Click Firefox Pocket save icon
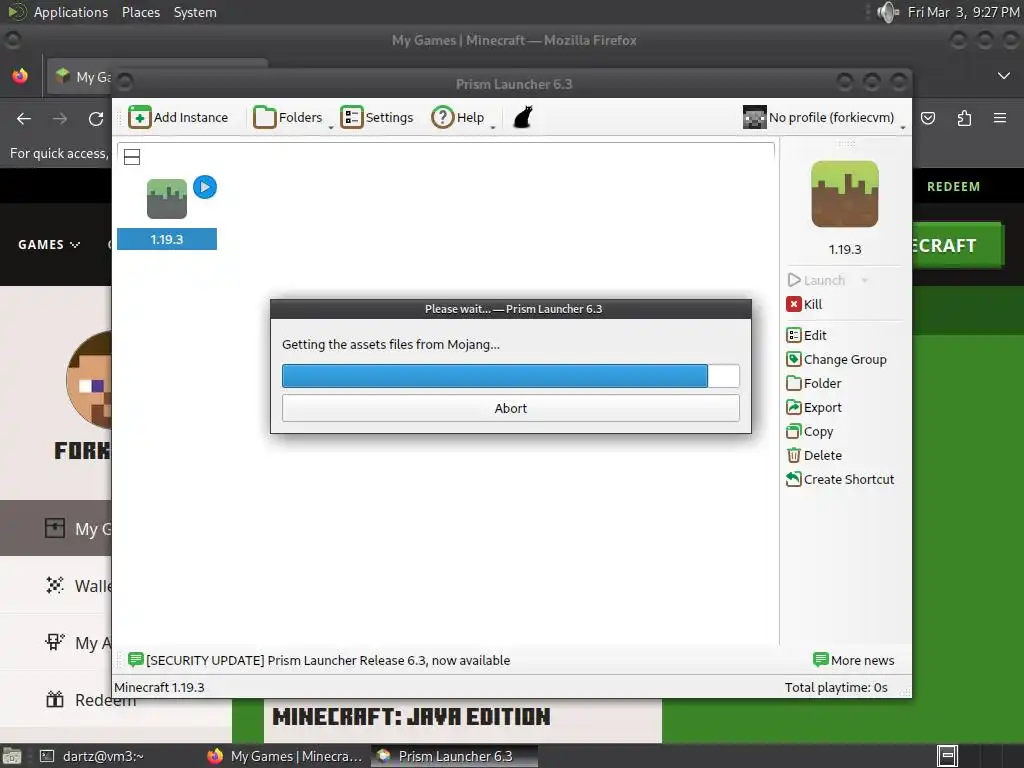The height and width of the screenshot is (768, 1024). click(x=928, y=118)
